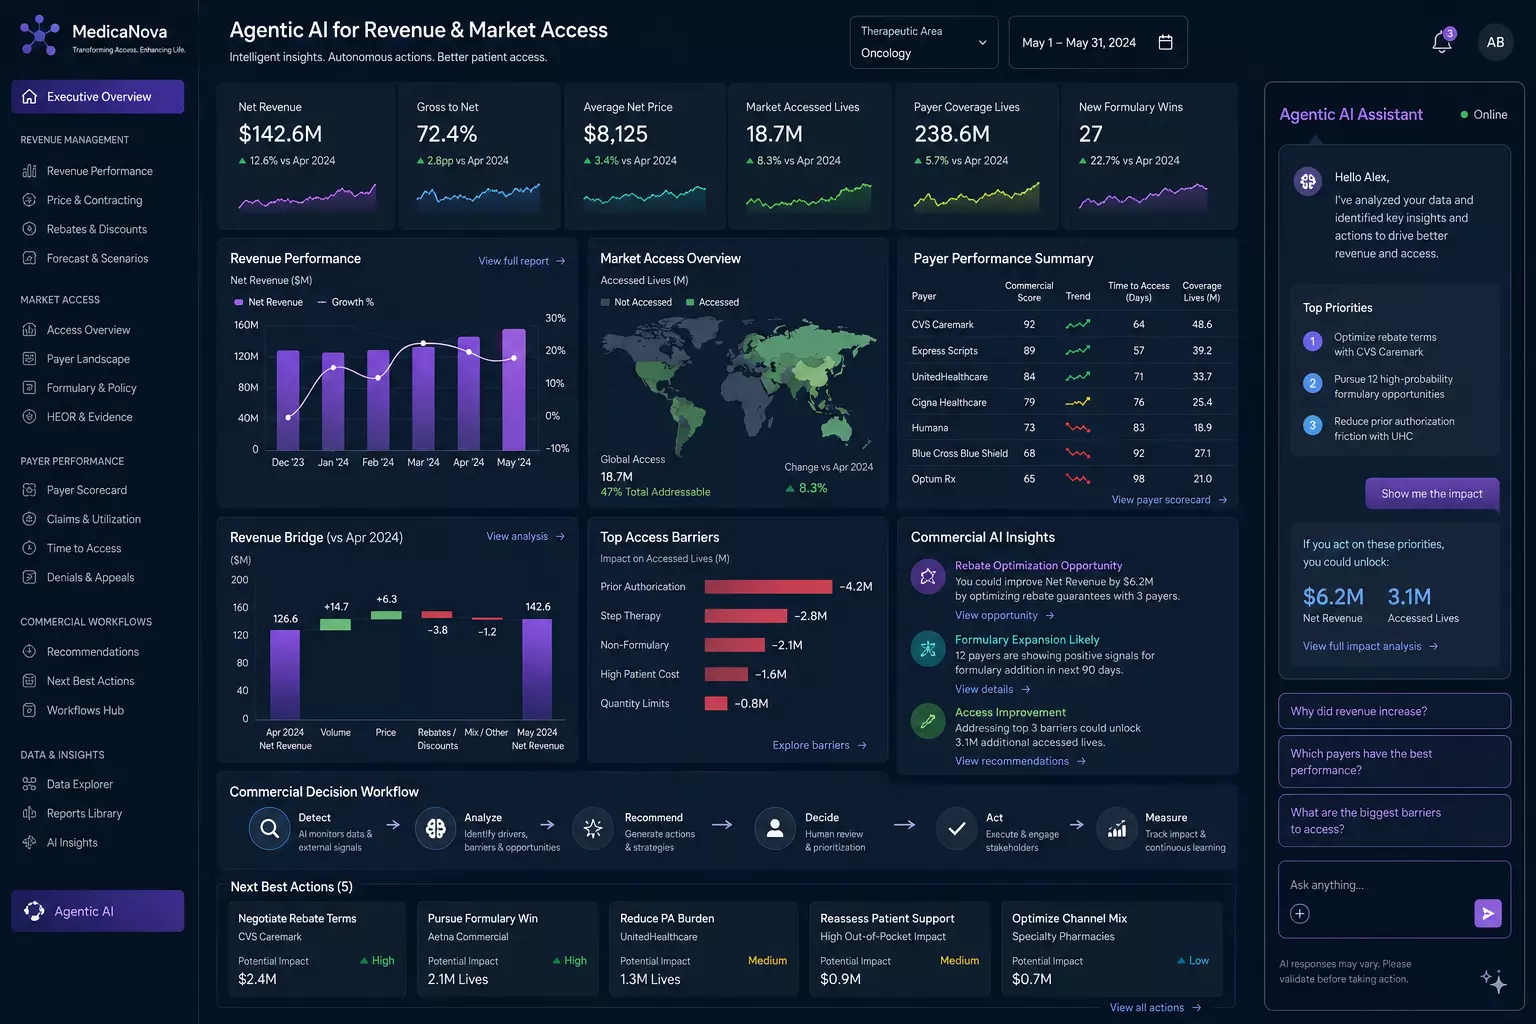The height and width of the screenshot is (1024, 1536).
Task: Click the Reports Library sidebar icon
Action: 29,813
